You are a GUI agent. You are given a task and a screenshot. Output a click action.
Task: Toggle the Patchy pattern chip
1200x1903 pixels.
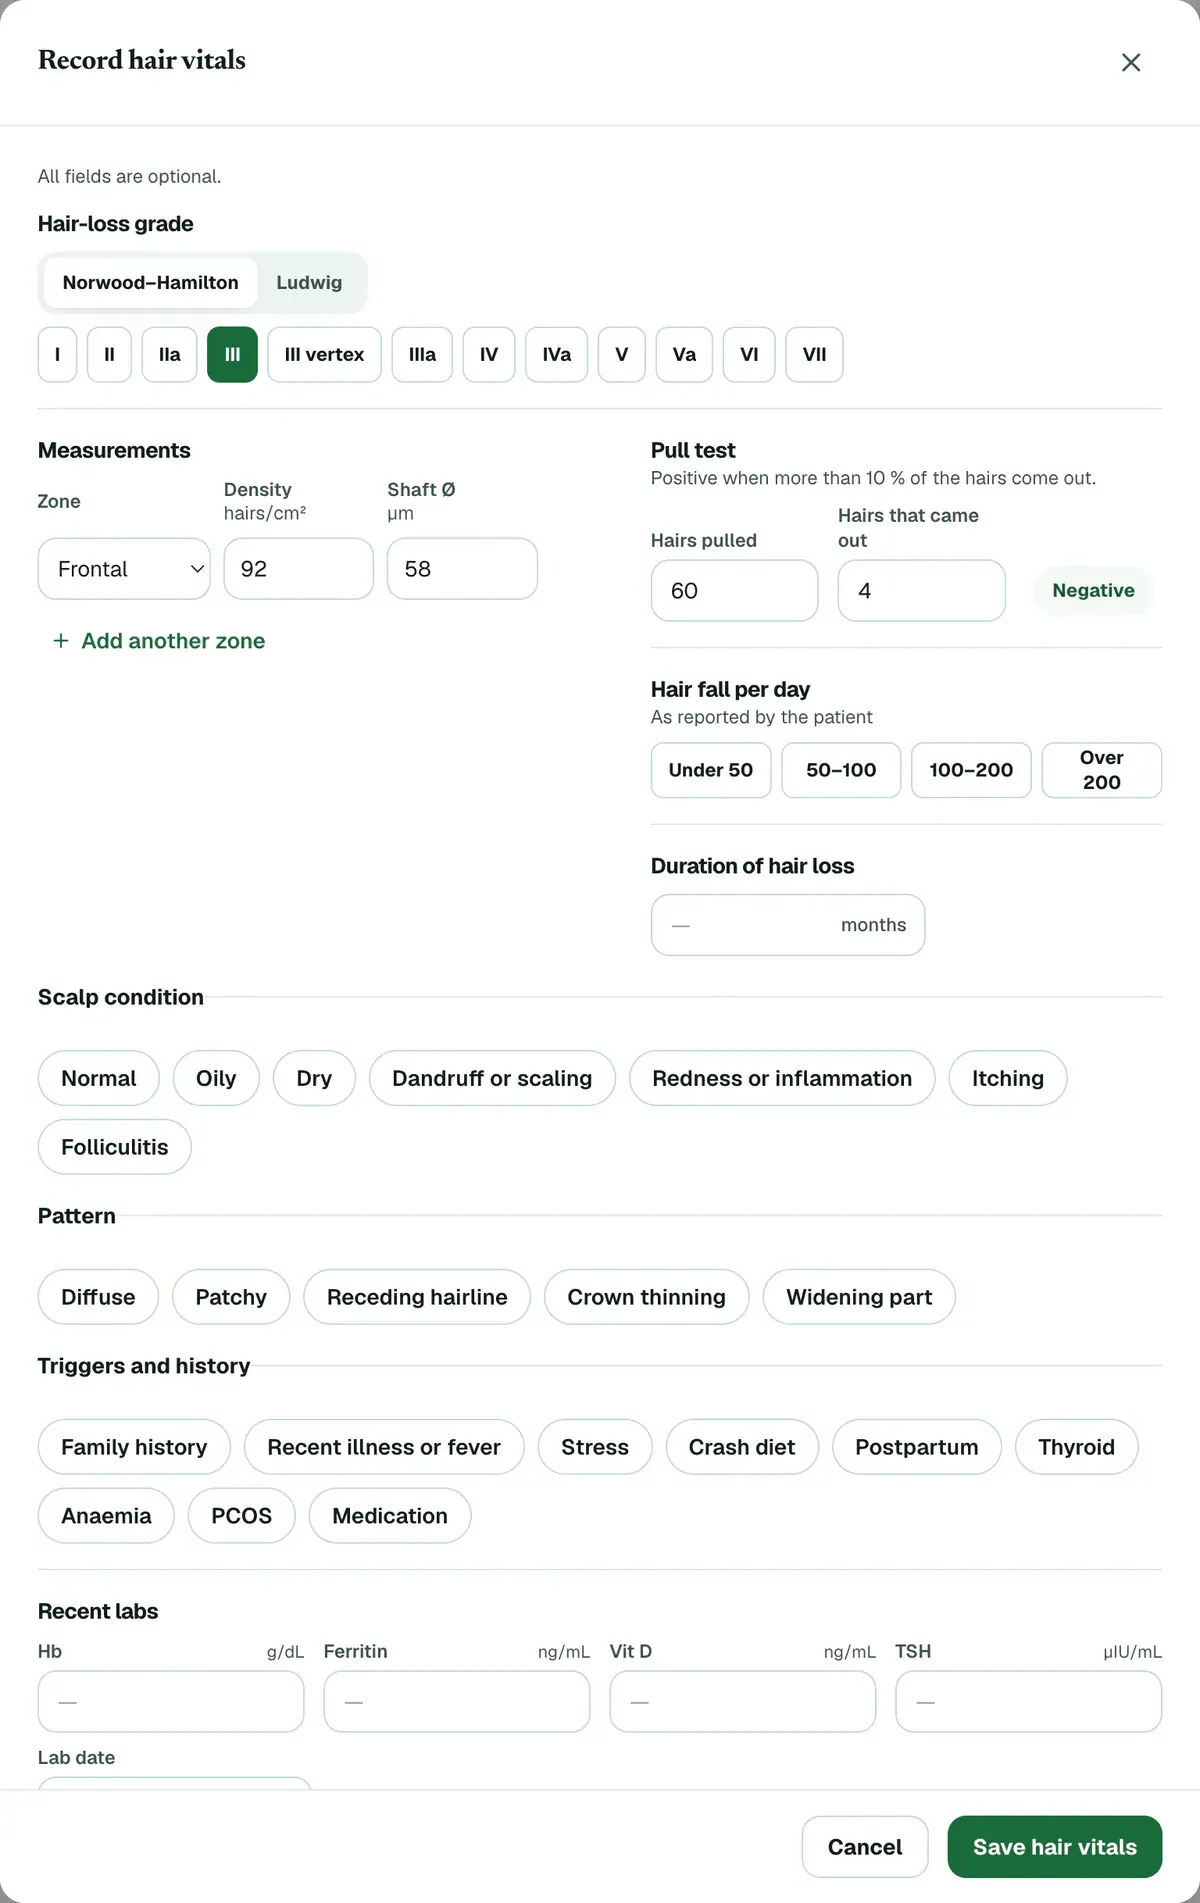click(231, 1297)
